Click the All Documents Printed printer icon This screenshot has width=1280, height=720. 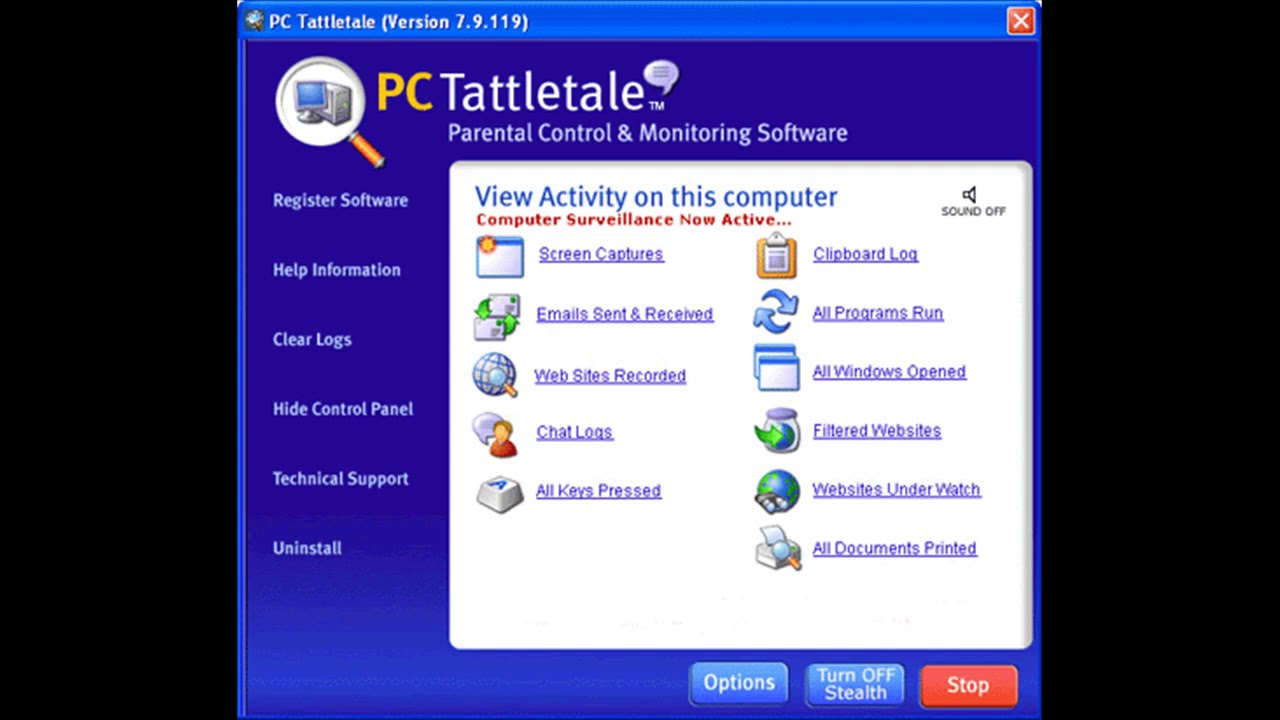pos(778,548)
